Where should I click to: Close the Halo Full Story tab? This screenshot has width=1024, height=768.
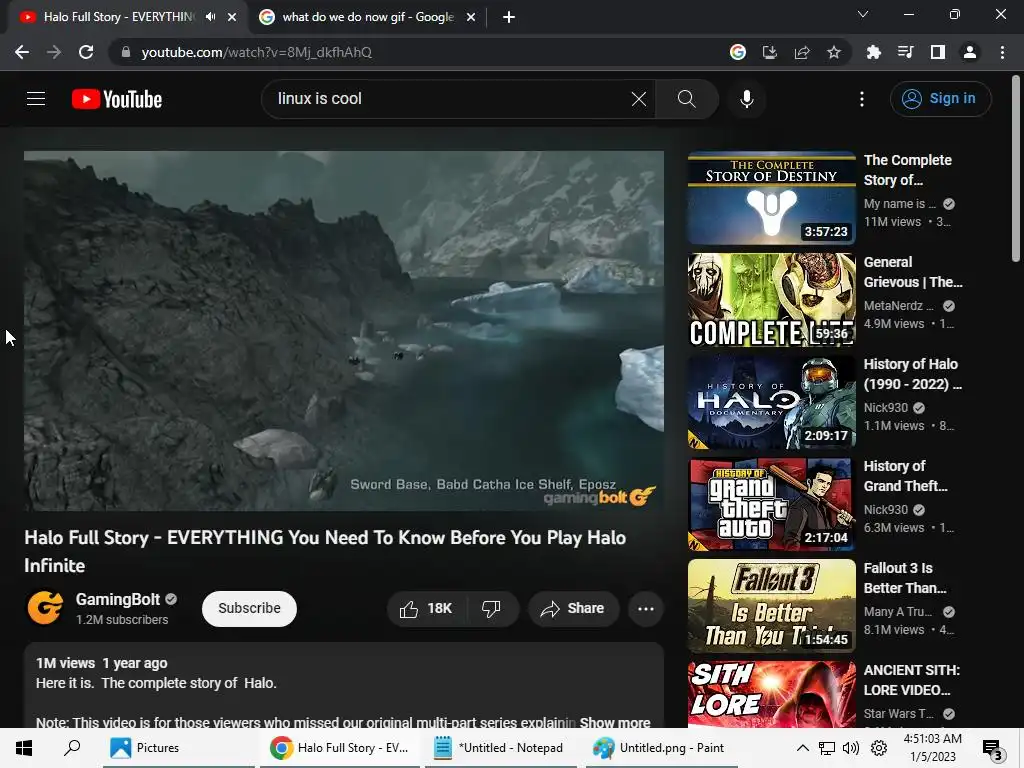[x=232, y=17]
